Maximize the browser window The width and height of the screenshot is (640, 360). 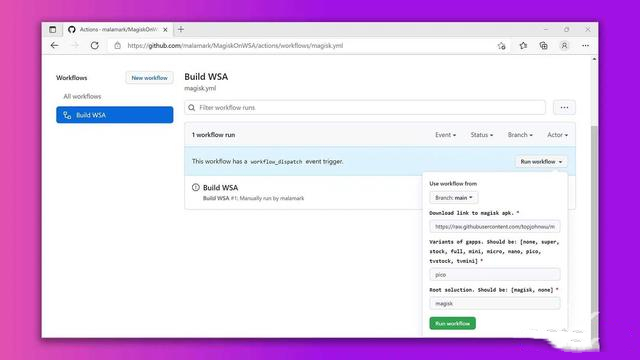coord(567,29)
